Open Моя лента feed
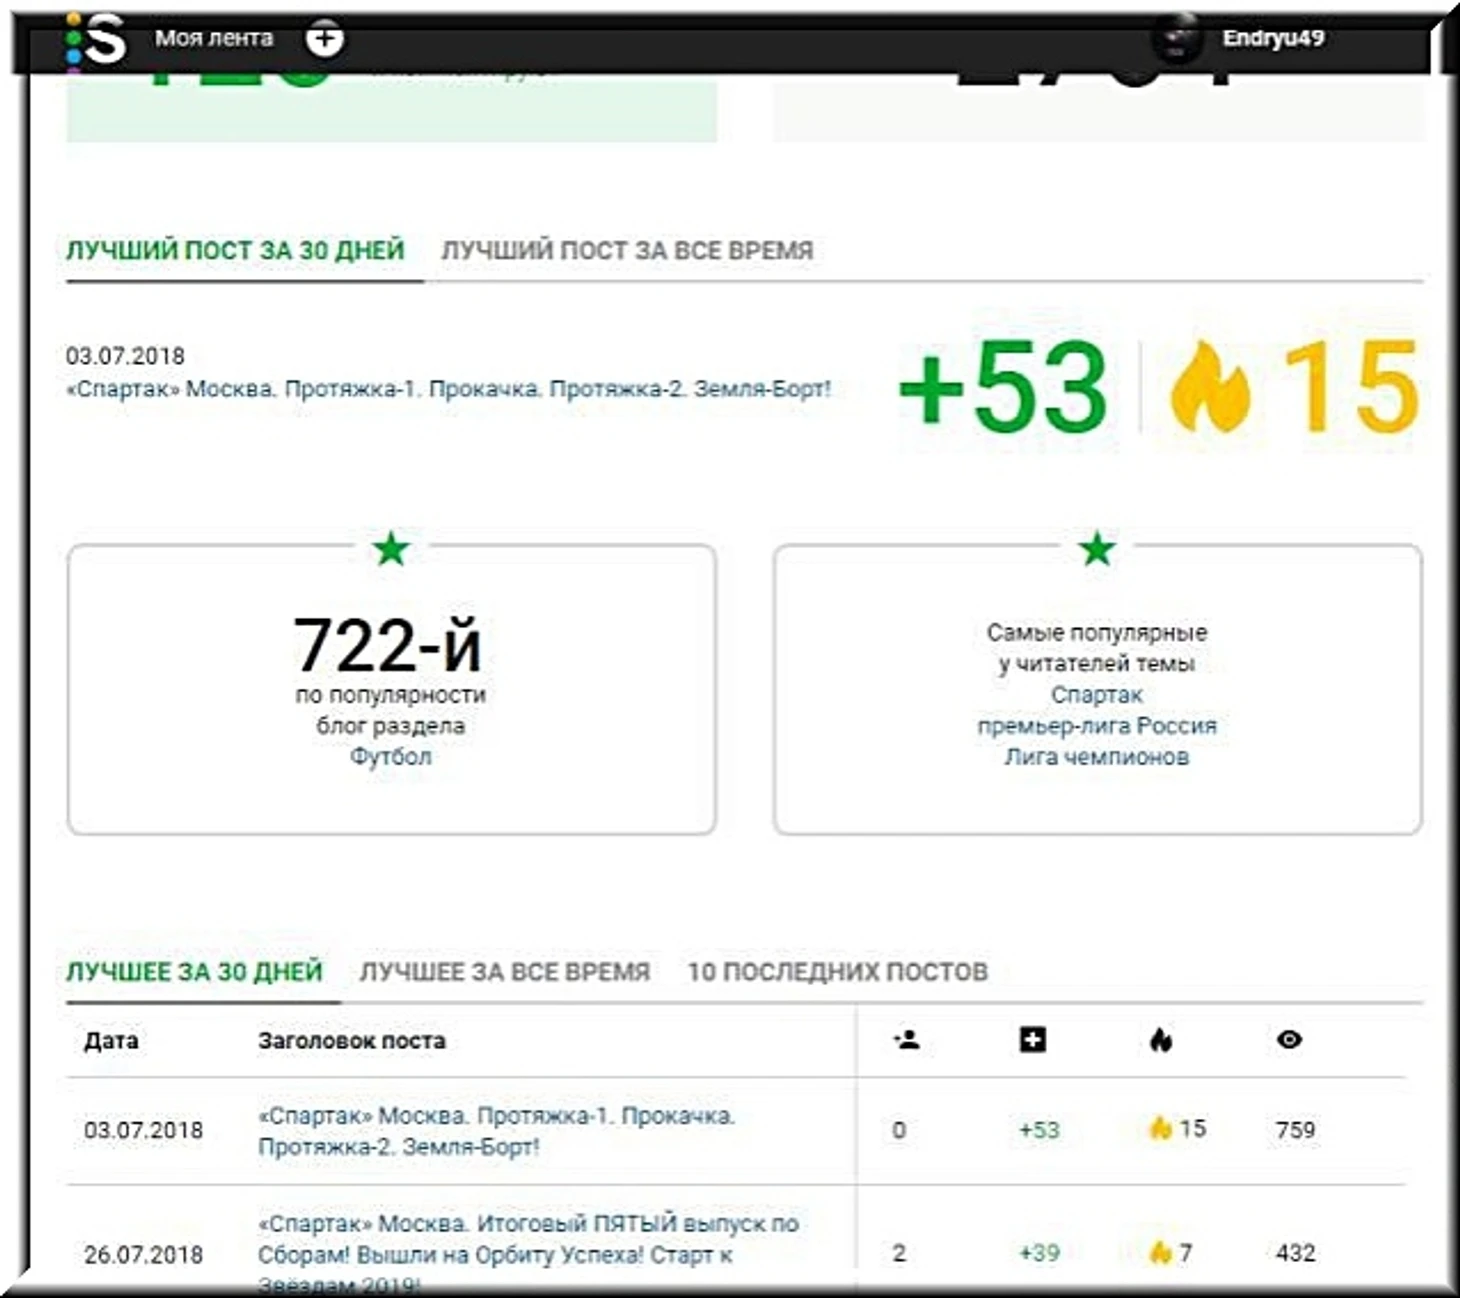Image resolution: width=1460 pixels, height=1298 pixels. coord(214,38)
